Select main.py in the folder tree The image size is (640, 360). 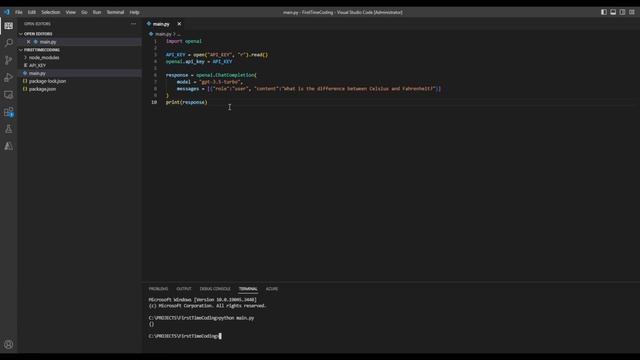click(x=37, y=73)
